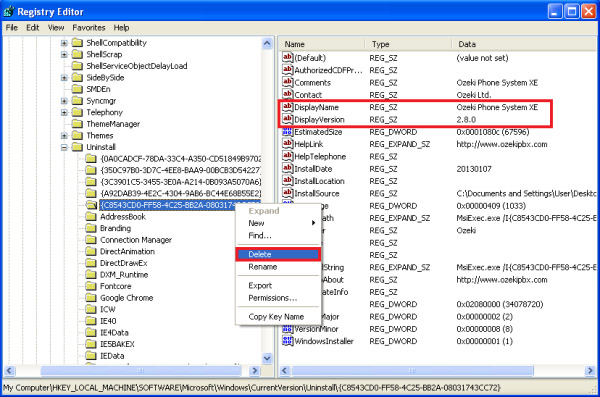
Task: Click the string icon beside Comments
Action: 288,82
